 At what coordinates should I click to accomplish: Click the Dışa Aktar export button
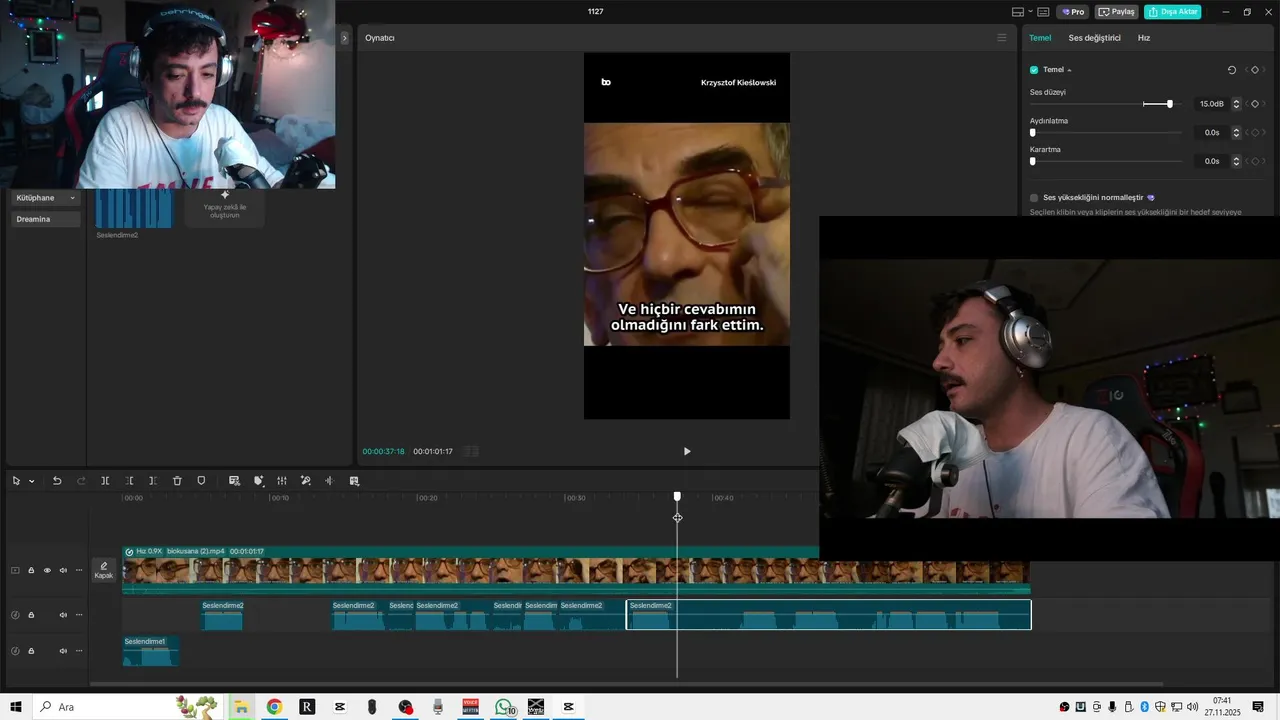tap(1172, 12)
